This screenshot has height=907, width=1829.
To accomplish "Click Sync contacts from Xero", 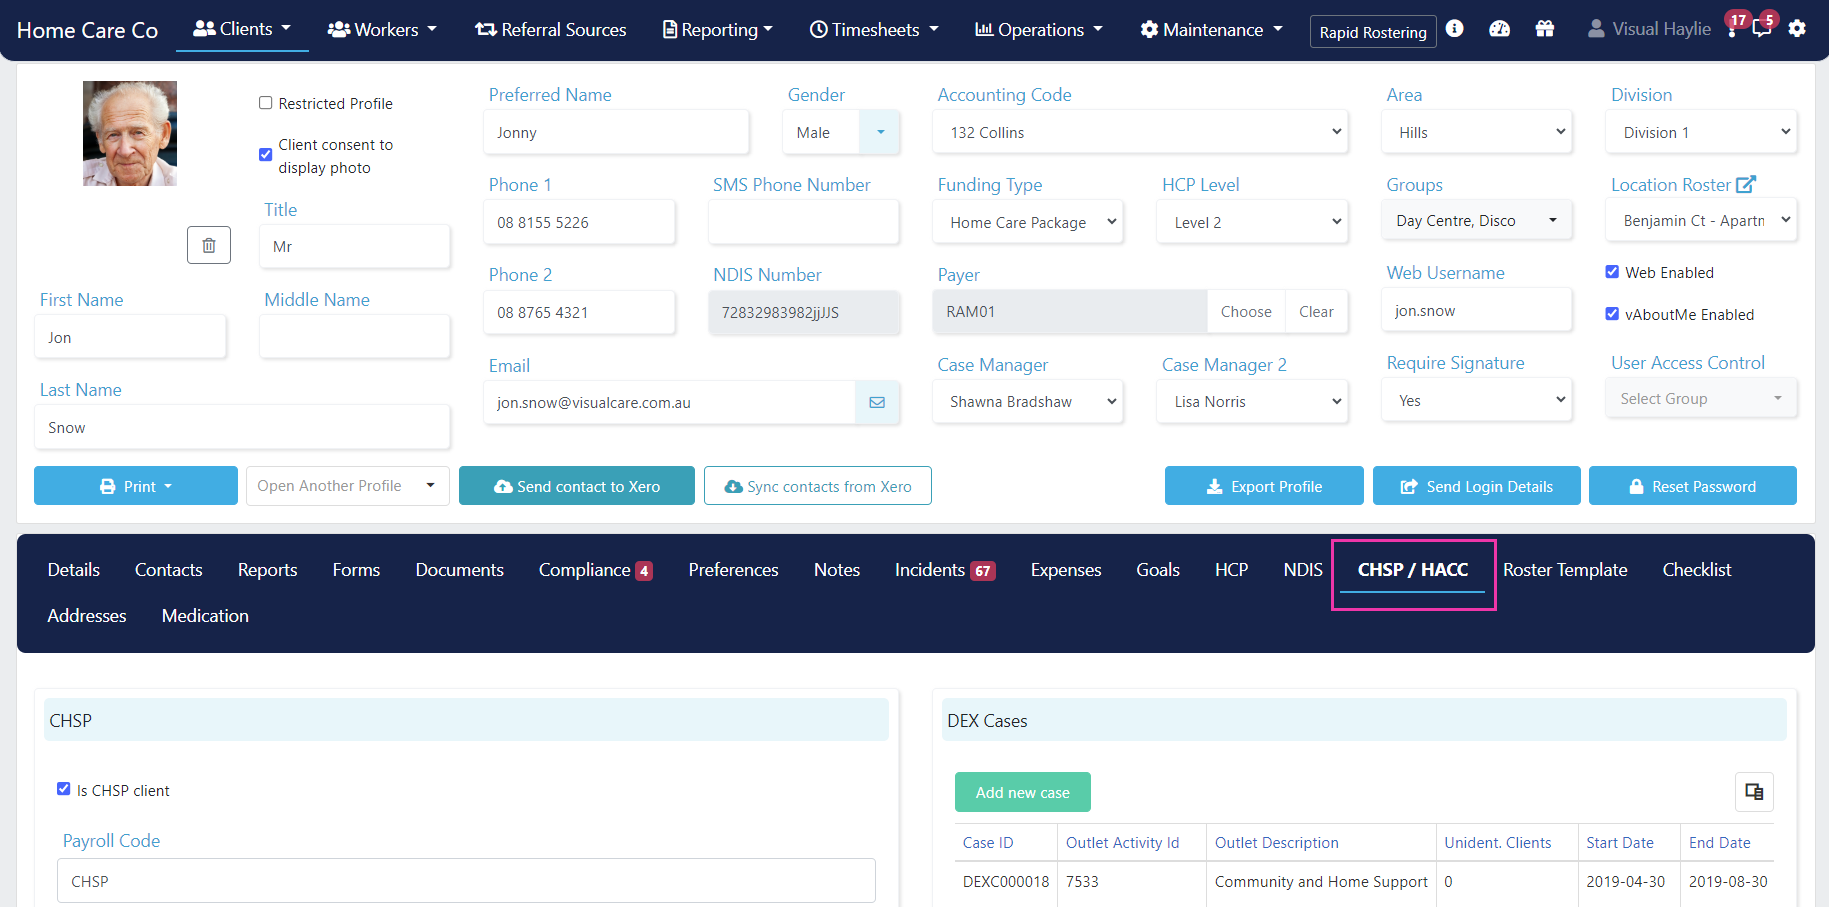I will pyautogui.click(x=818, y=486).
